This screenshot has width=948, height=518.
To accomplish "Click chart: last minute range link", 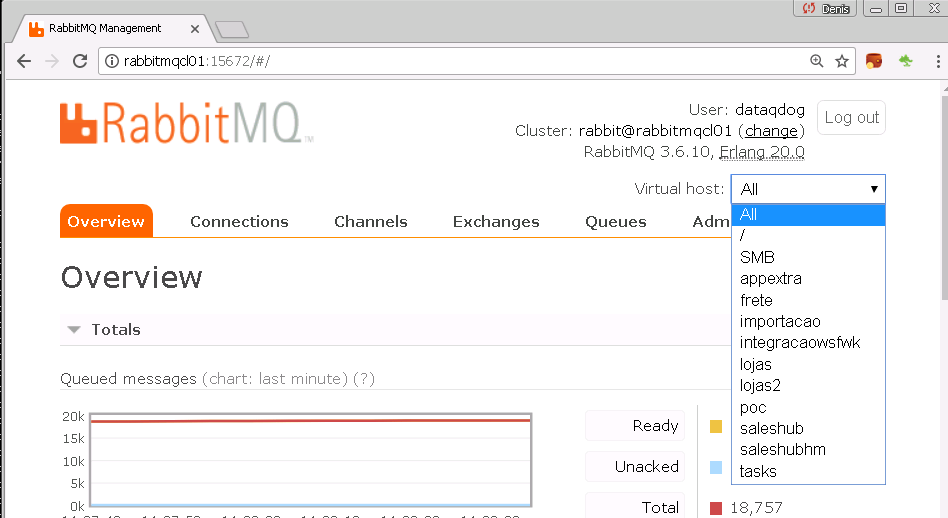I will [x=274, y=379].
